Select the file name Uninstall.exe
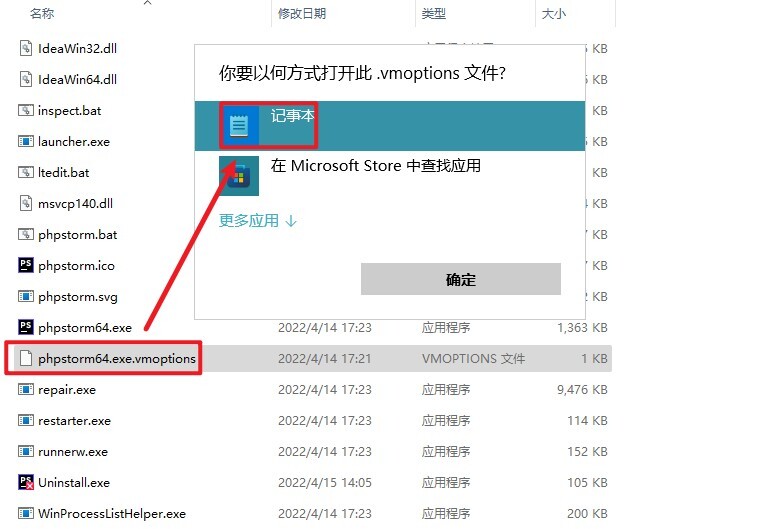The width and height of the screenshot is (778, 529). click(x=74, y=482)
